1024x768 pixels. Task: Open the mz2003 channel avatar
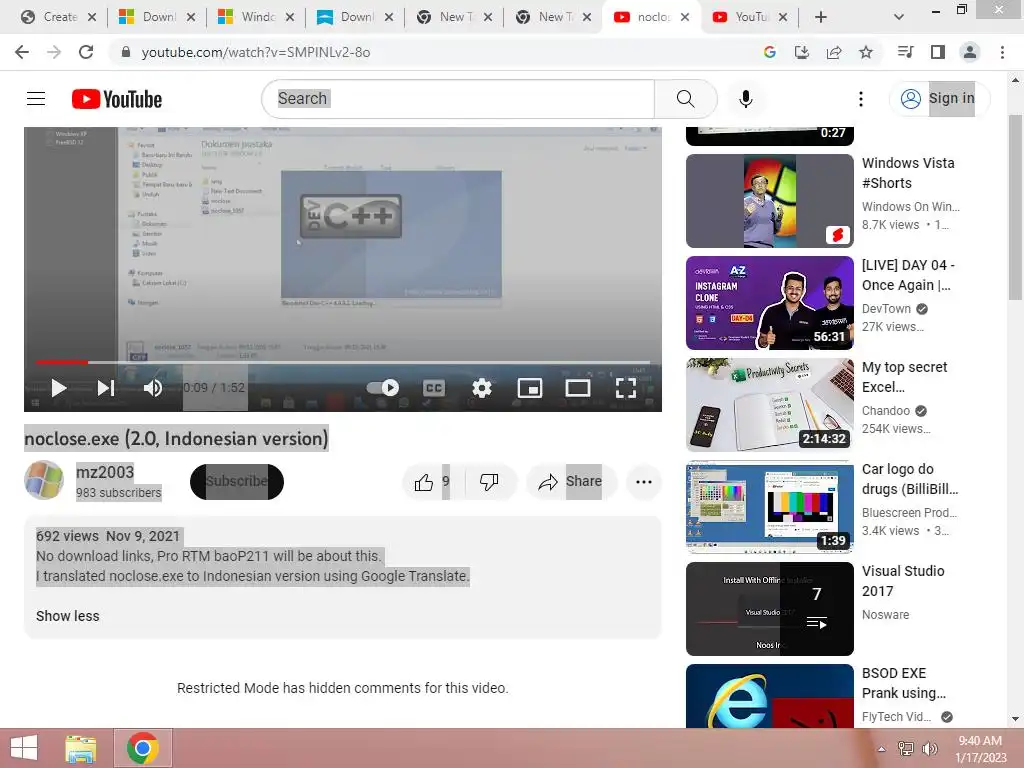tap(44, 480)
